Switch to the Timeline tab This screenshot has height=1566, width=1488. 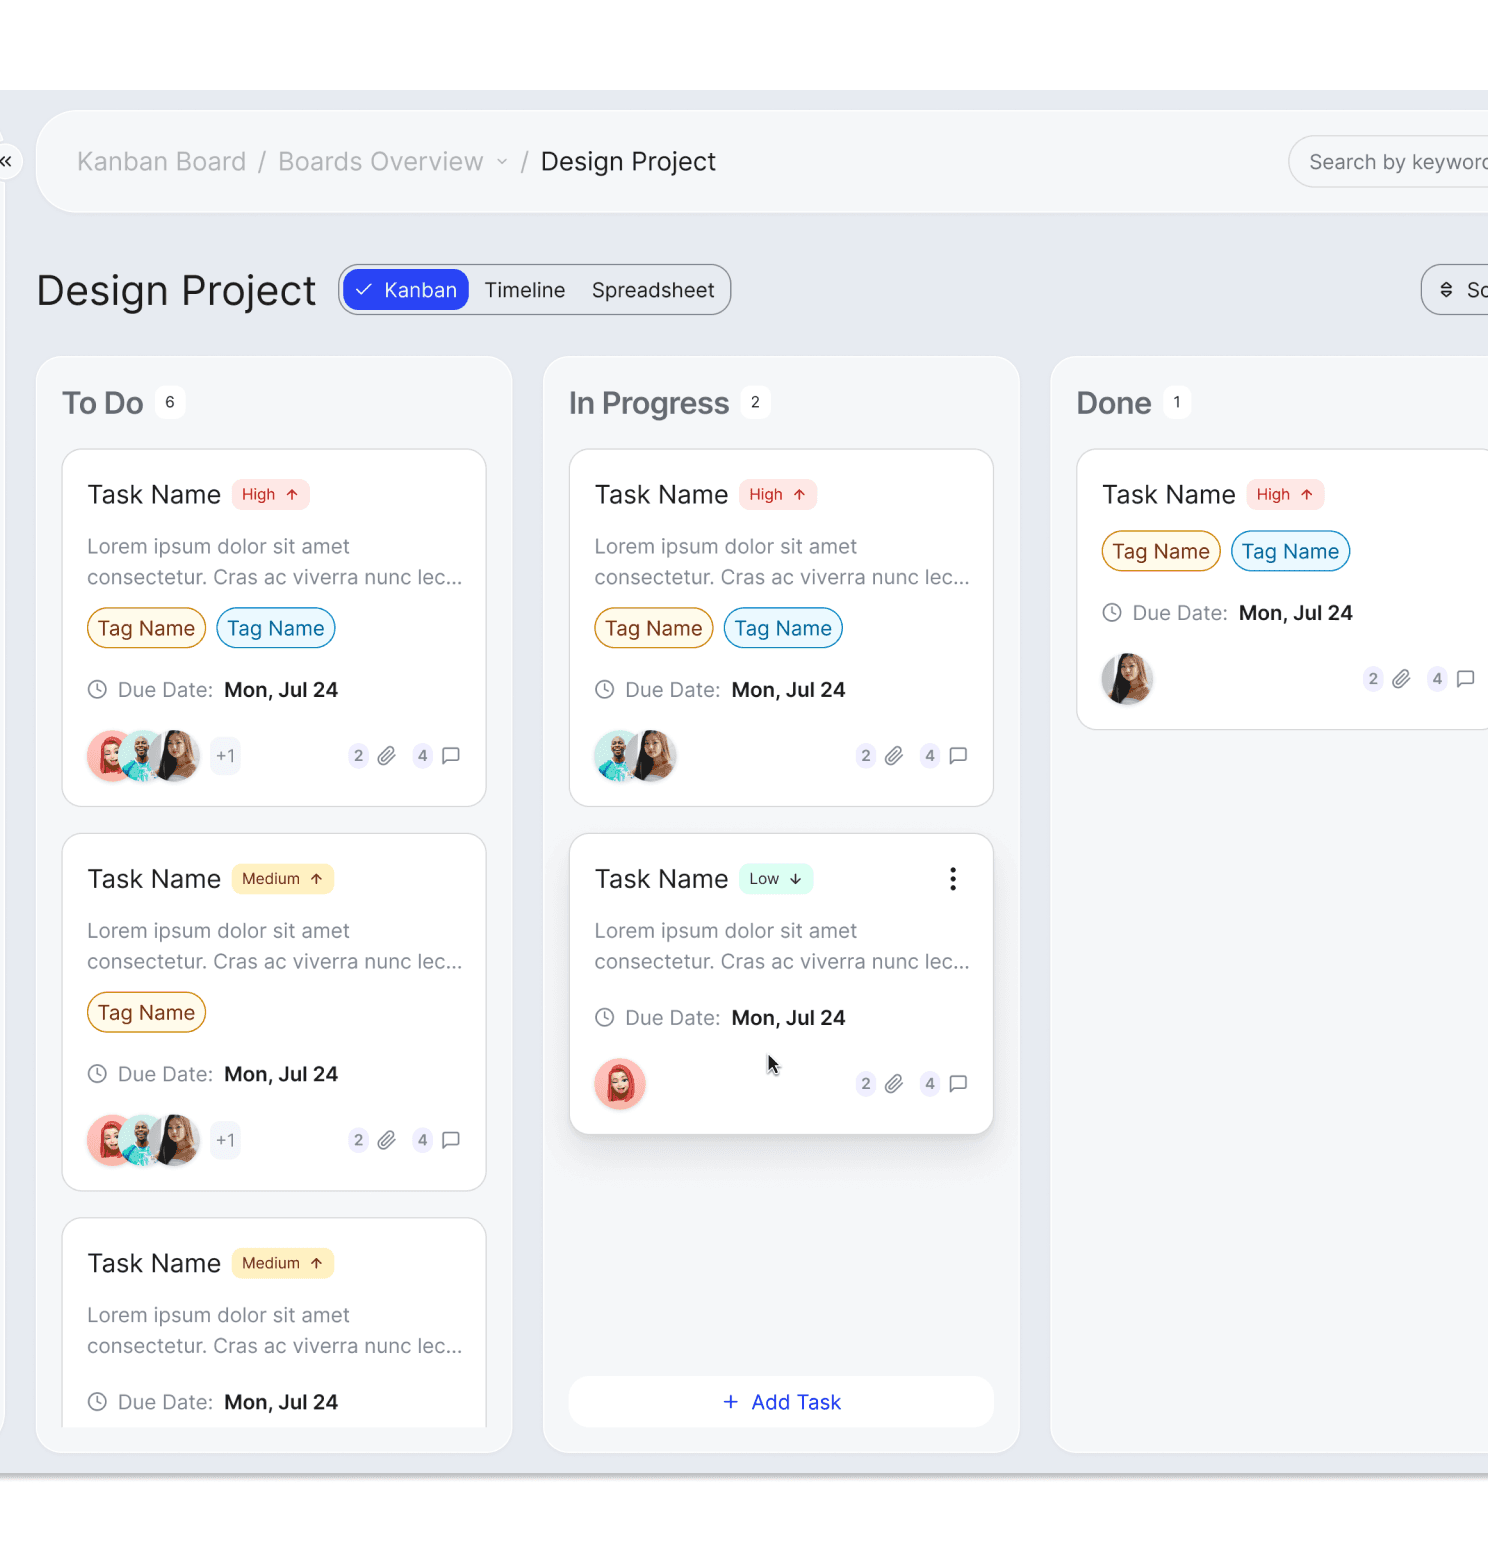coord(524,289)
